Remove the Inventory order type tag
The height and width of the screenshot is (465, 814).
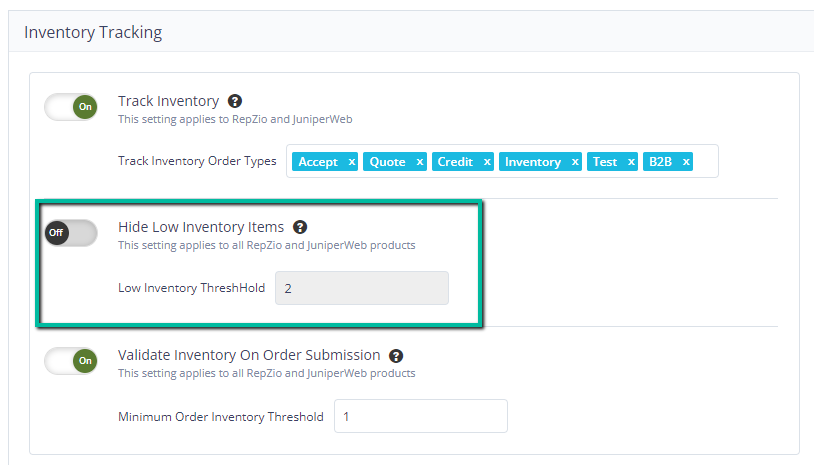pyautogui.click(x=575, y=162)
